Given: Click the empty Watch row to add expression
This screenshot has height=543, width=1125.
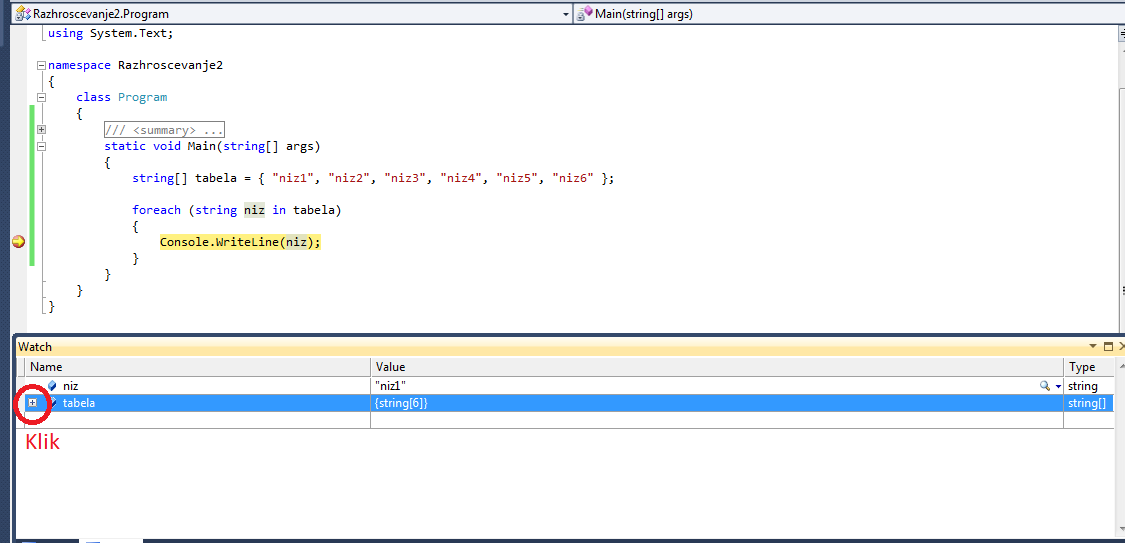Looking at the screenshot, I should [200, 420].
